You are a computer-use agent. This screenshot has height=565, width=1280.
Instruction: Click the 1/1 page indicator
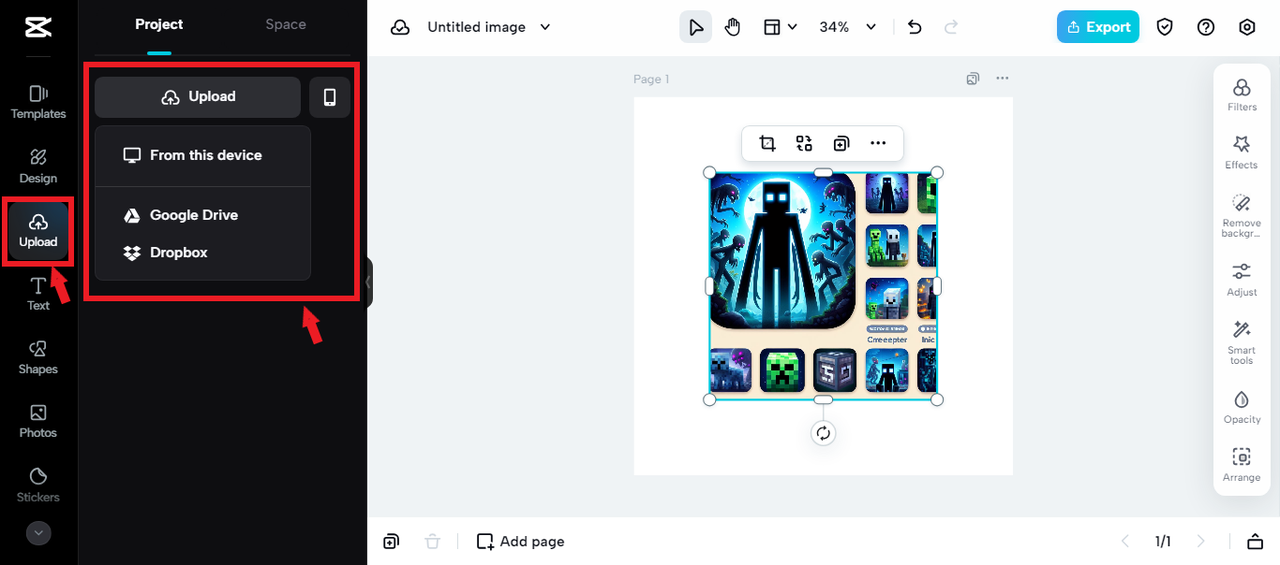click(1163, 541)
